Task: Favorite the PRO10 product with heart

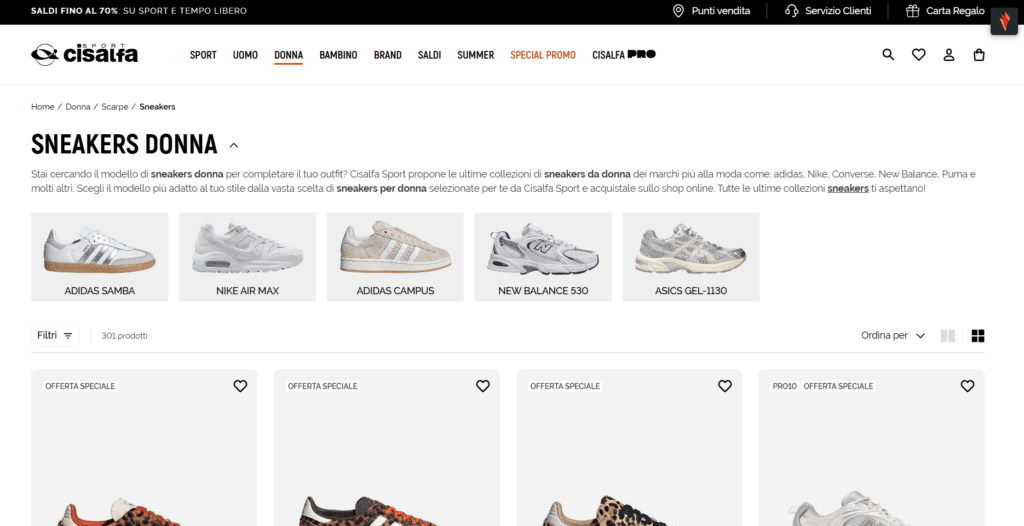Action: pyautogui.click(x=967, y=386)
